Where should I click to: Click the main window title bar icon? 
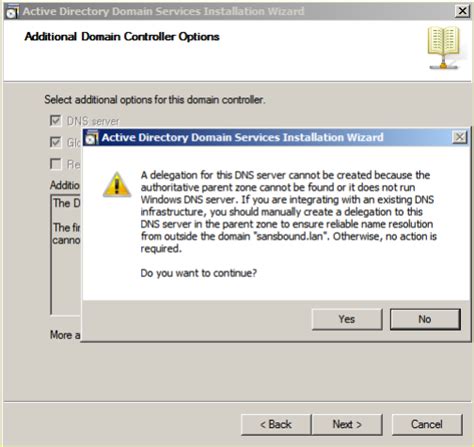point(12,11)
